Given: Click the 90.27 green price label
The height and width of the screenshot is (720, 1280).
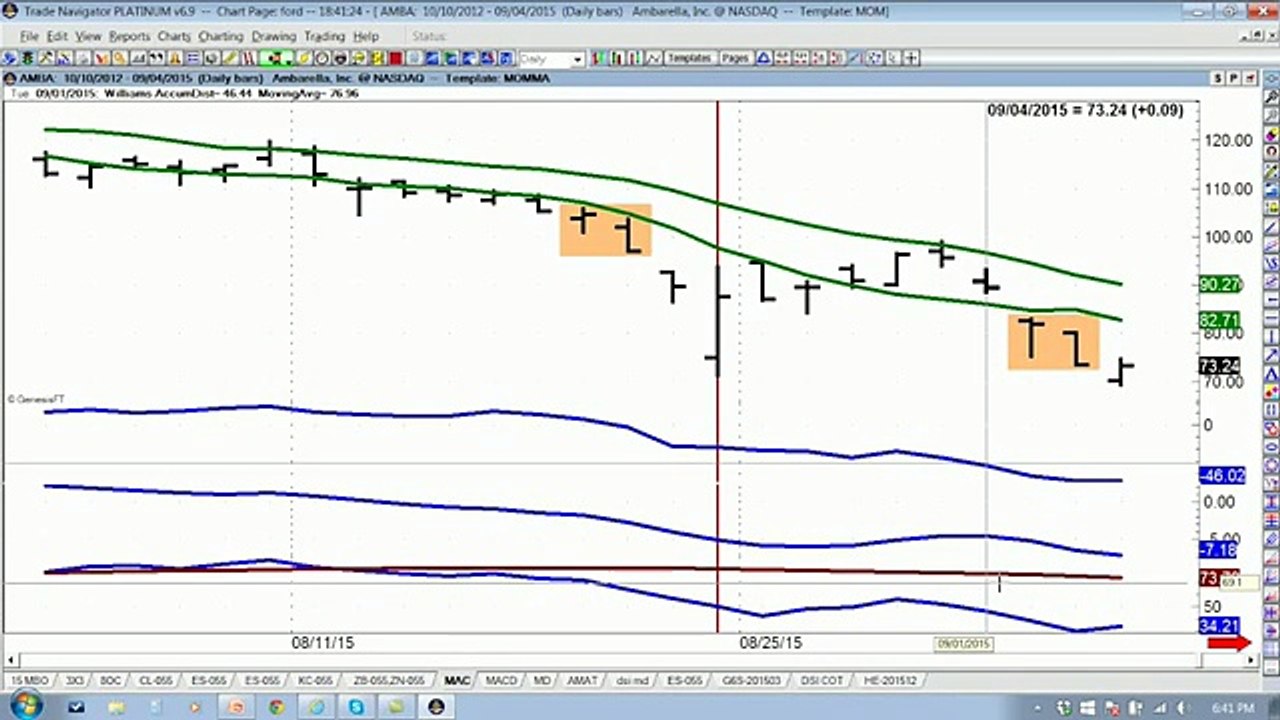Looking at the screenshot, I should click(x=1219, y=285).
